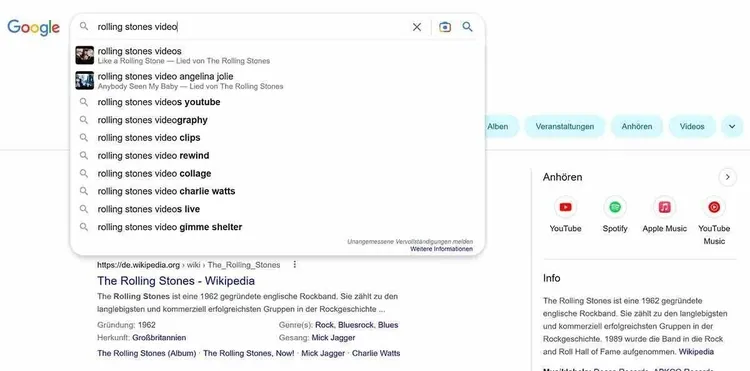The width and height of the screenshot is (750, 371).
Task: Click magnifier icon beside 'videos live' suggestion
Action: pos(84,209)
